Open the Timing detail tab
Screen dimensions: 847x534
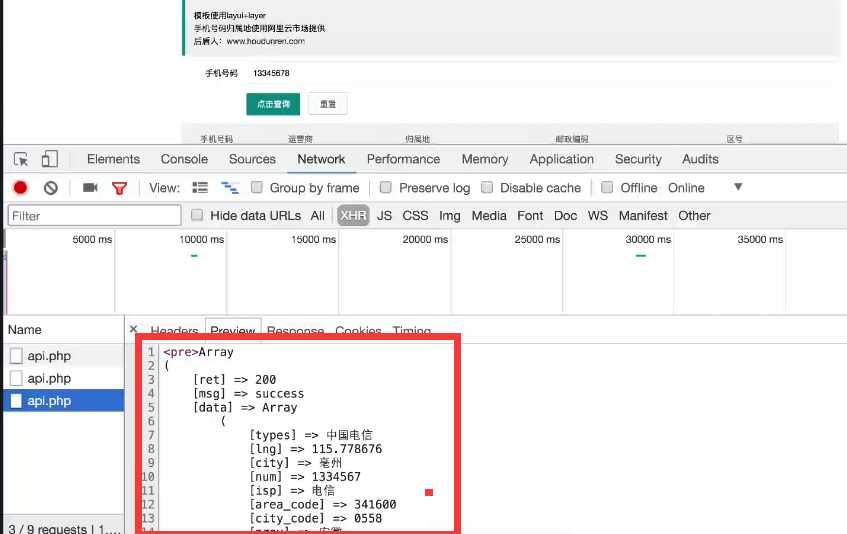[412, 329]
